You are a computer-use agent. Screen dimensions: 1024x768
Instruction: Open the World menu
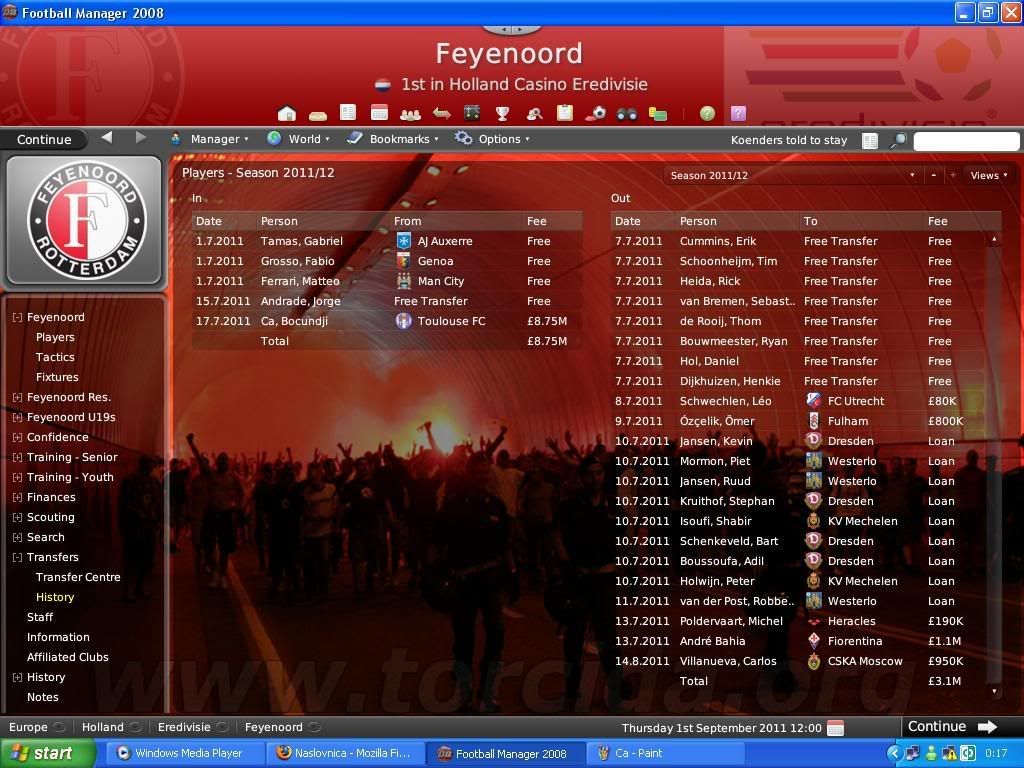pos(298,139)
